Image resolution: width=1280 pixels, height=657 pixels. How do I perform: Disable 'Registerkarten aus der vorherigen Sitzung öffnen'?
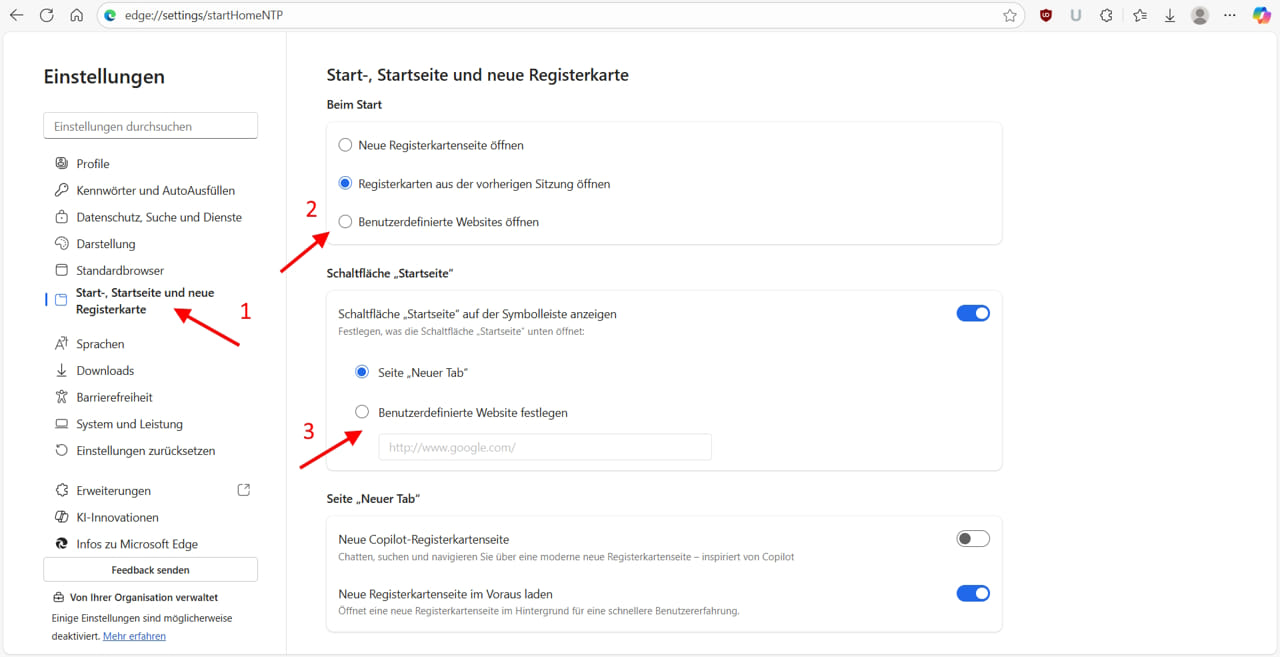(x=345, y=183)
